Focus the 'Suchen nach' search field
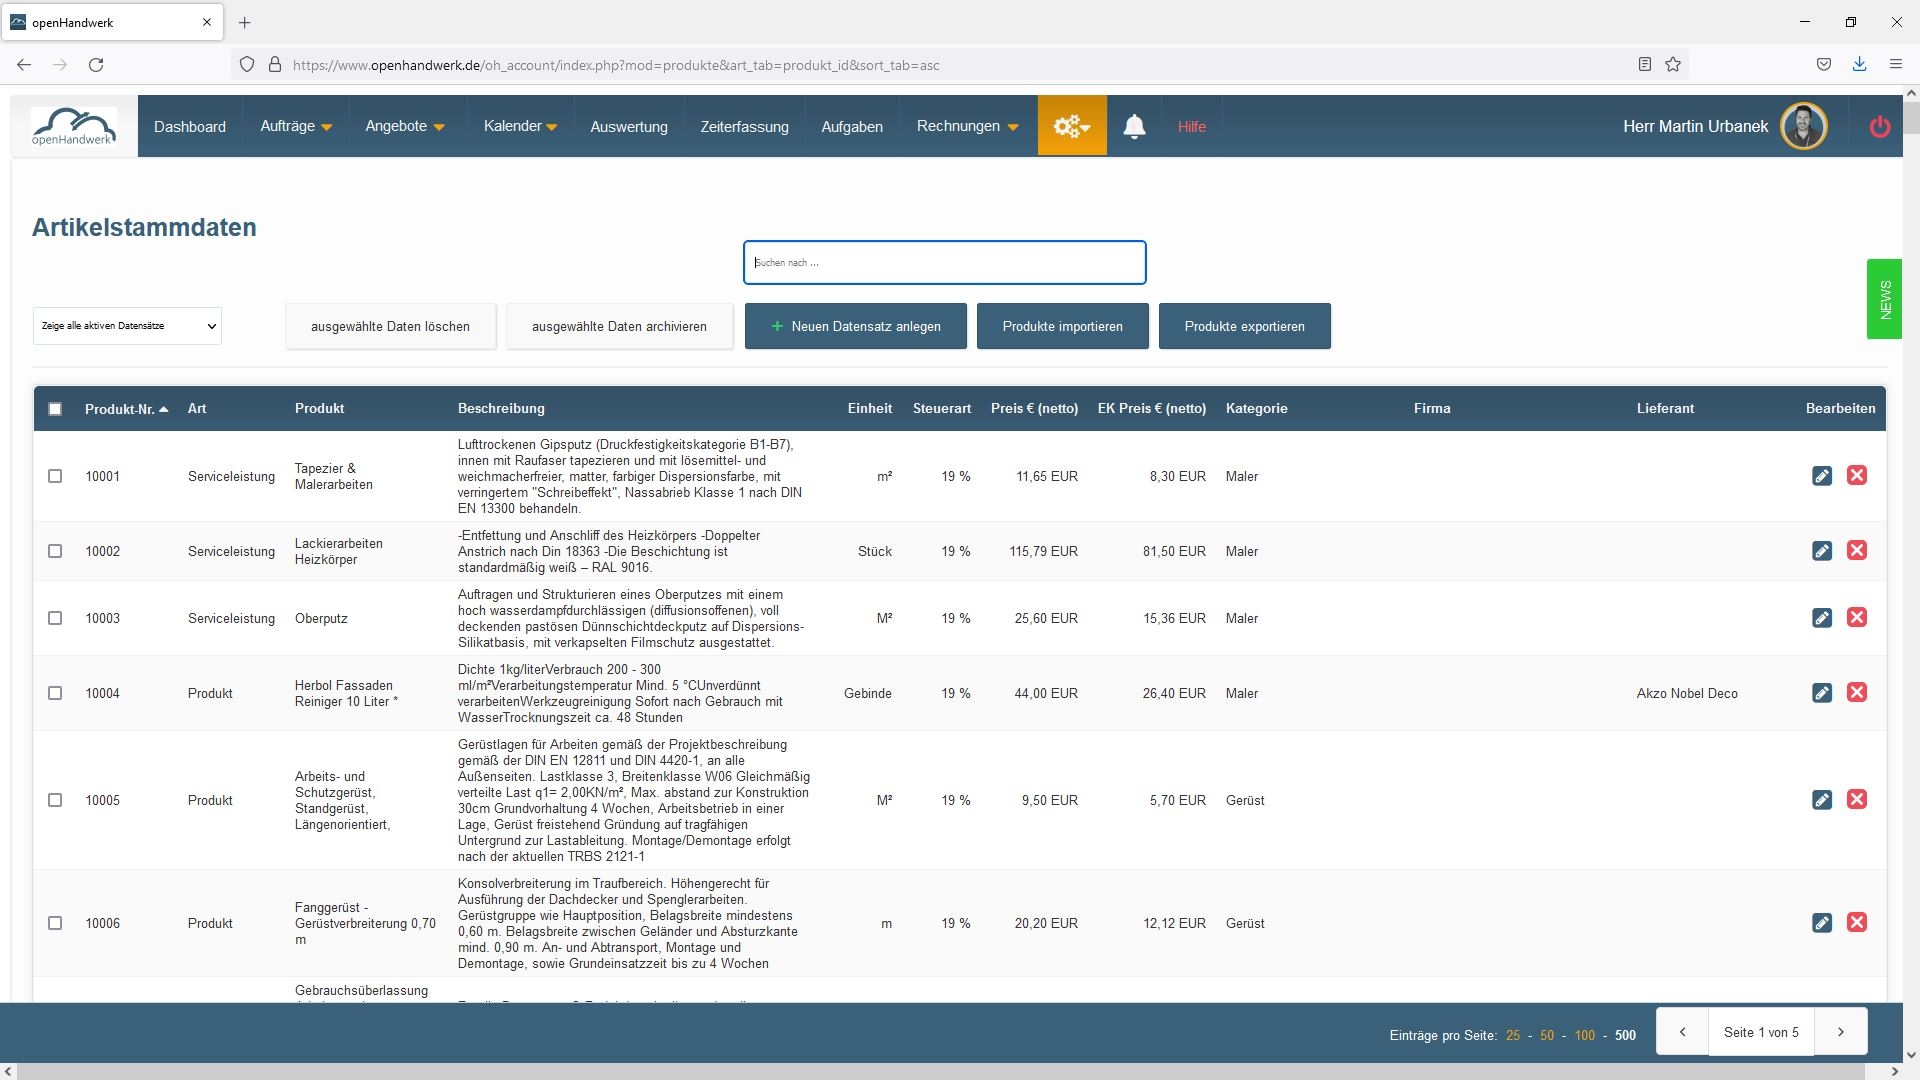 (944, 262)
